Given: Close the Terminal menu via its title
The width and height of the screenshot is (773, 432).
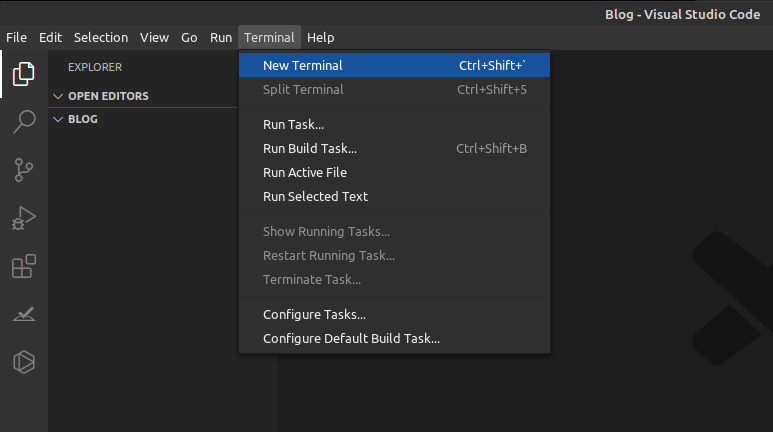Looking at the screenshot, I should (269, 37).
